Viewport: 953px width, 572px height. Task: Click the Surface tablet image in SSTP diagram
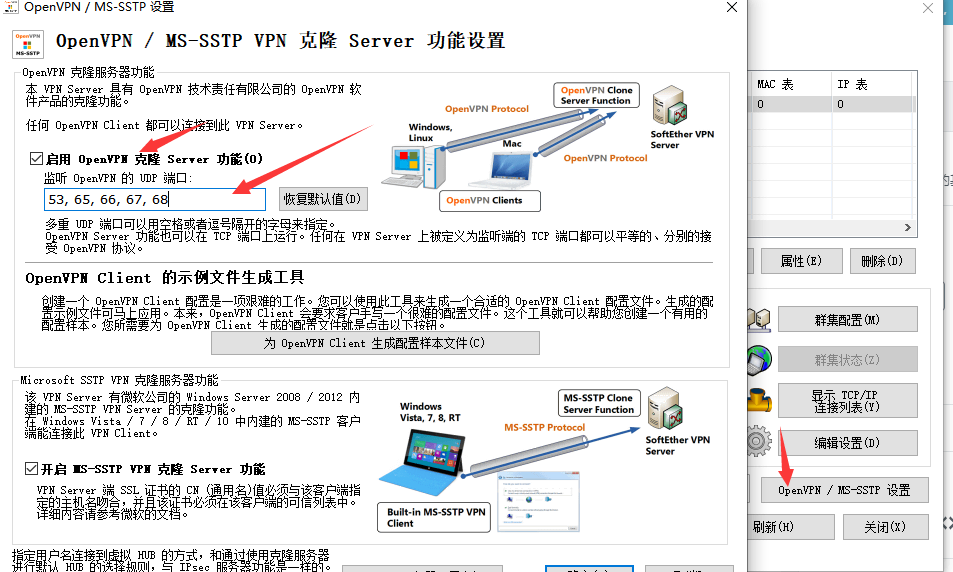pos(424,462)
